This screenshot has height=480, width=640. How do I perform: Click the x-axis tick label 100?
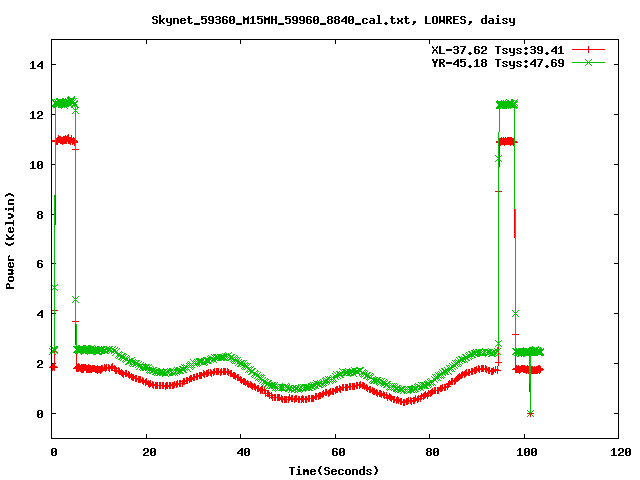click(527, 452)
